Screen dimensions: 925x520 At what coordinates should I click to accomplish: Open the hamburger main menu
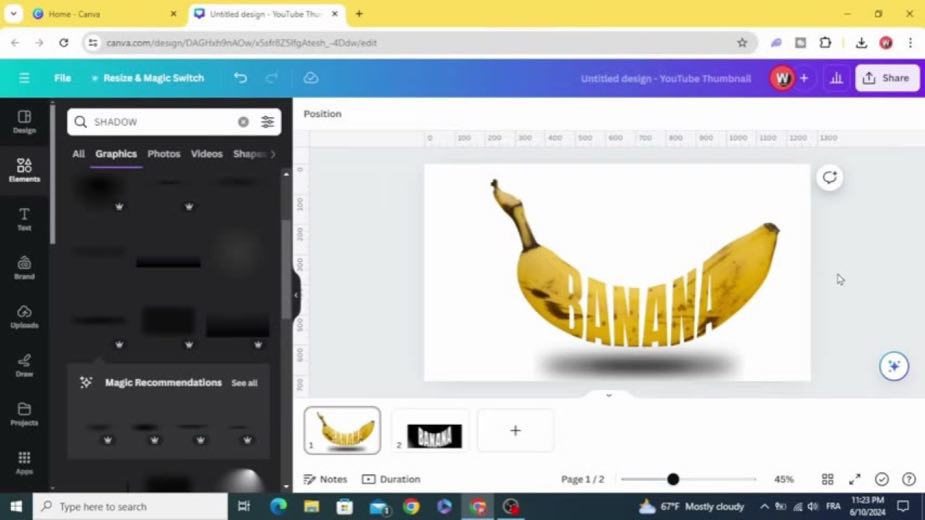click(x=24, y=78)
